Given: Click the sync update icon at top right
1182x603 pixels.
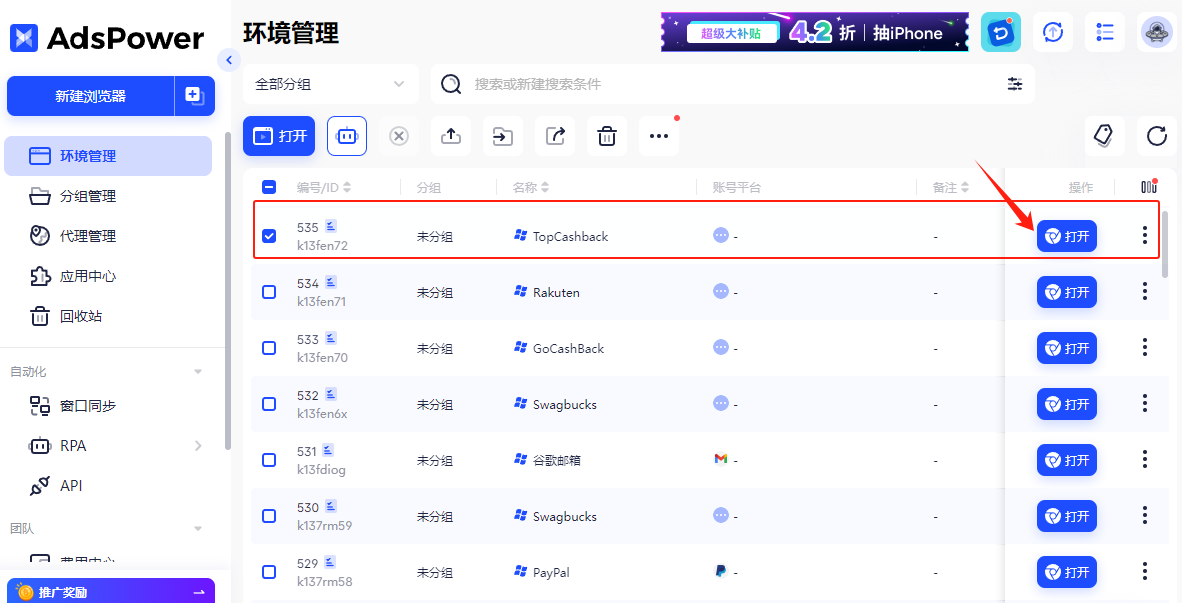Looking at the screenshot, I should point(1052,32).
